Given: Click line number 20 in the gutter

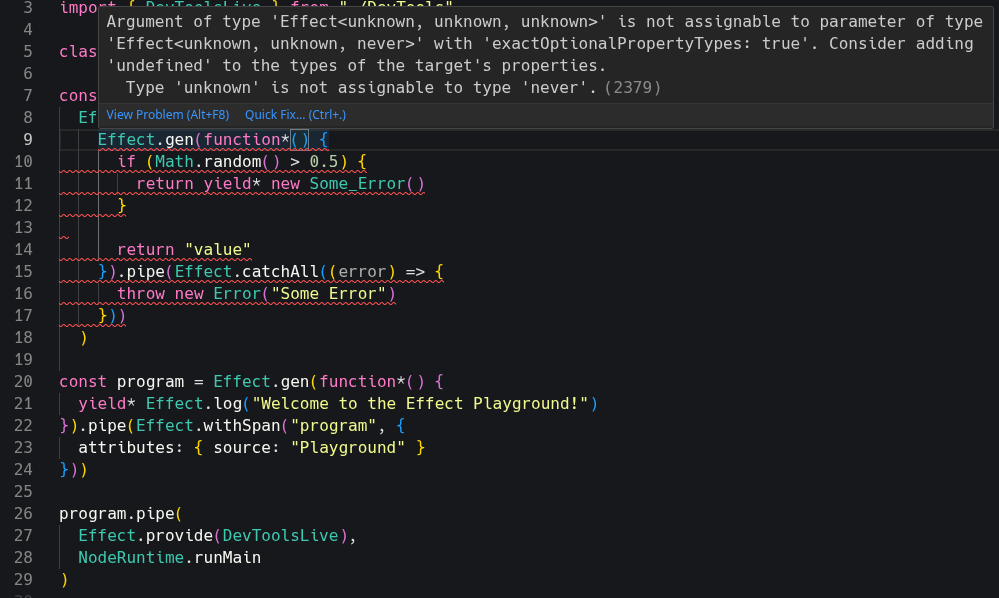Looking at the screenshot, I should click(x=24, y=381).
